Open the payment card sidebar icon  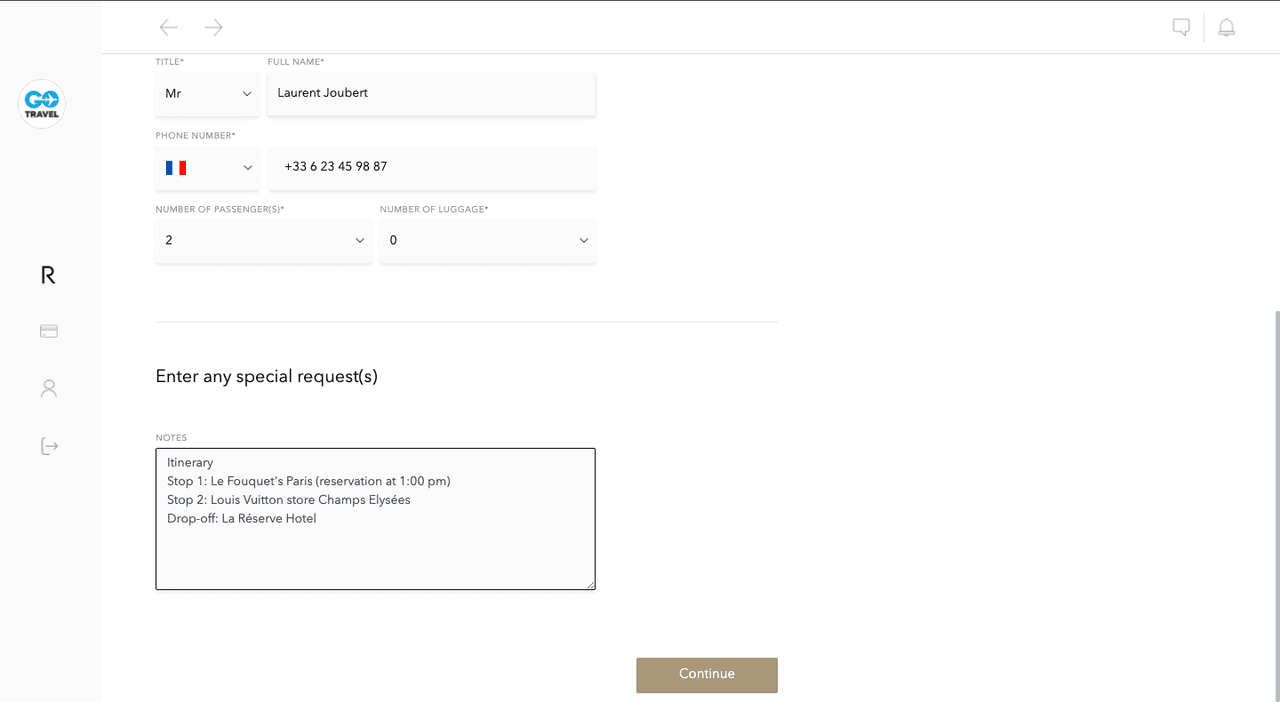coord(49,331)
